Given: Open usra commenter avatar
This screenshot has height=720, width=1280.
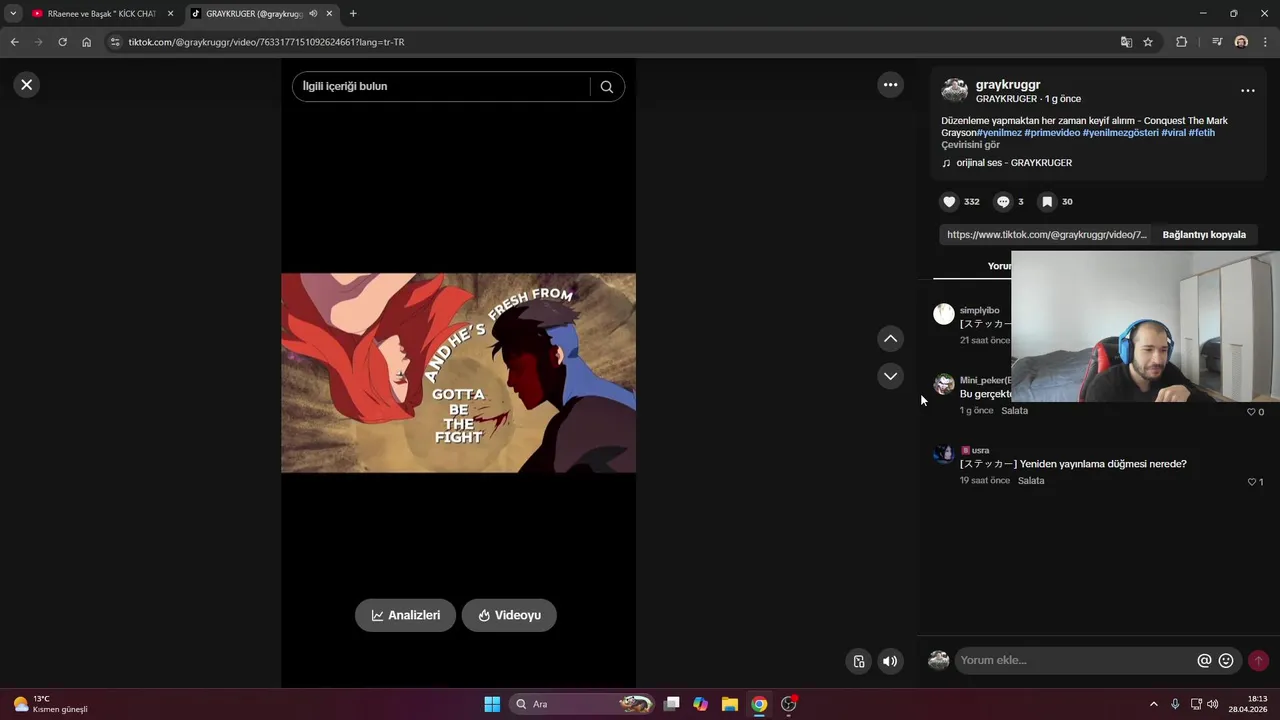Looking at the screenshot, I should pyautogui.click(x=944, y=454).
